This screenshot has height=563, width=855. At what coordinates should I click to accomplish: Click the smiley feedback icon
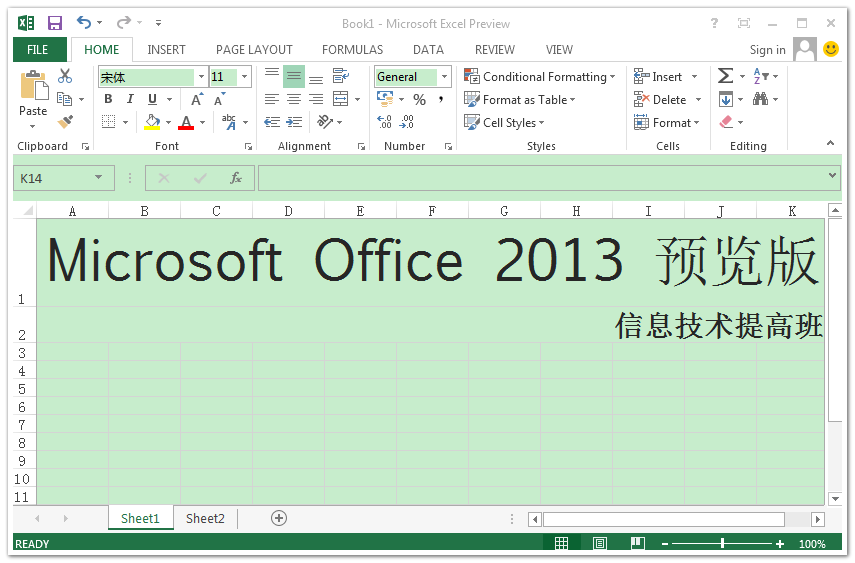(x=830, y=49)
